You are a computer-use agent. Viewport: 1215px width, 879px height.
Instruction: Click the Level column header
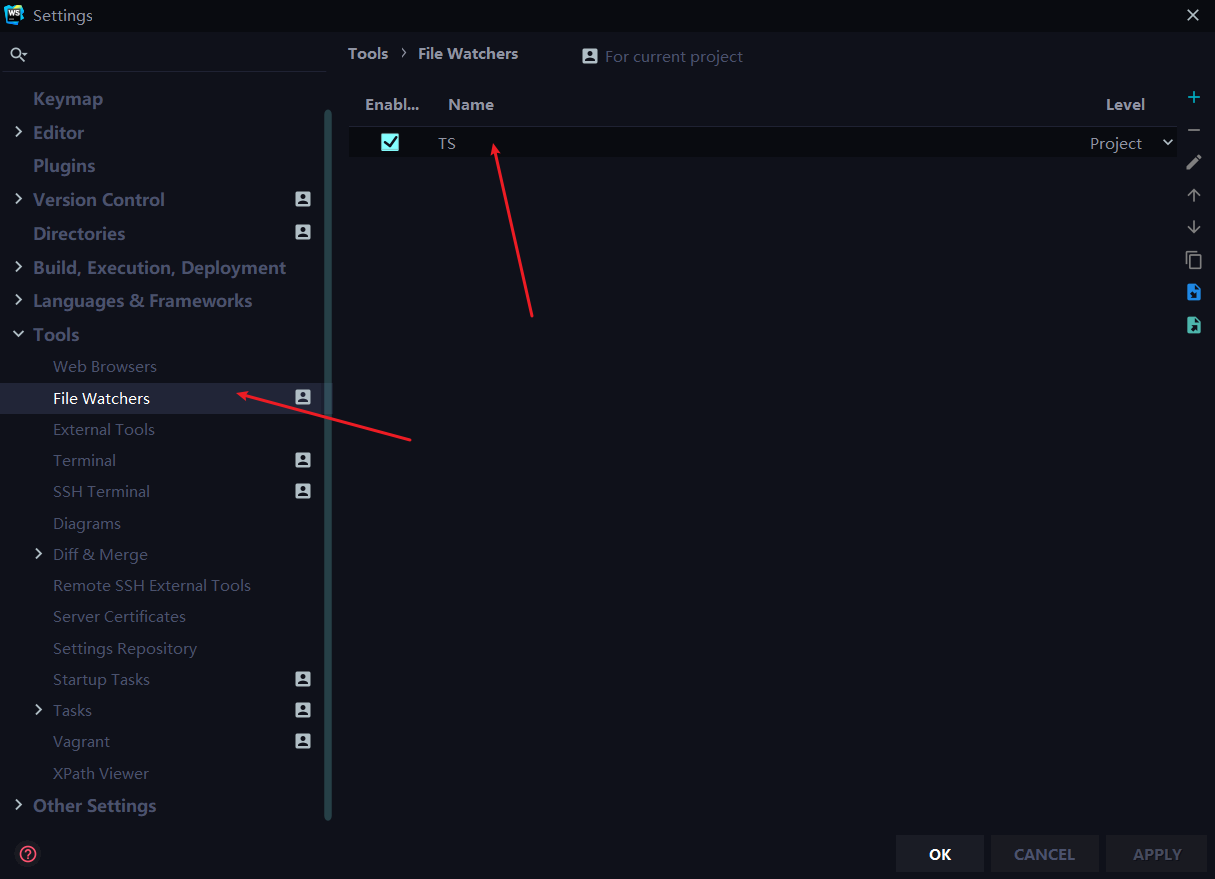1125,104
